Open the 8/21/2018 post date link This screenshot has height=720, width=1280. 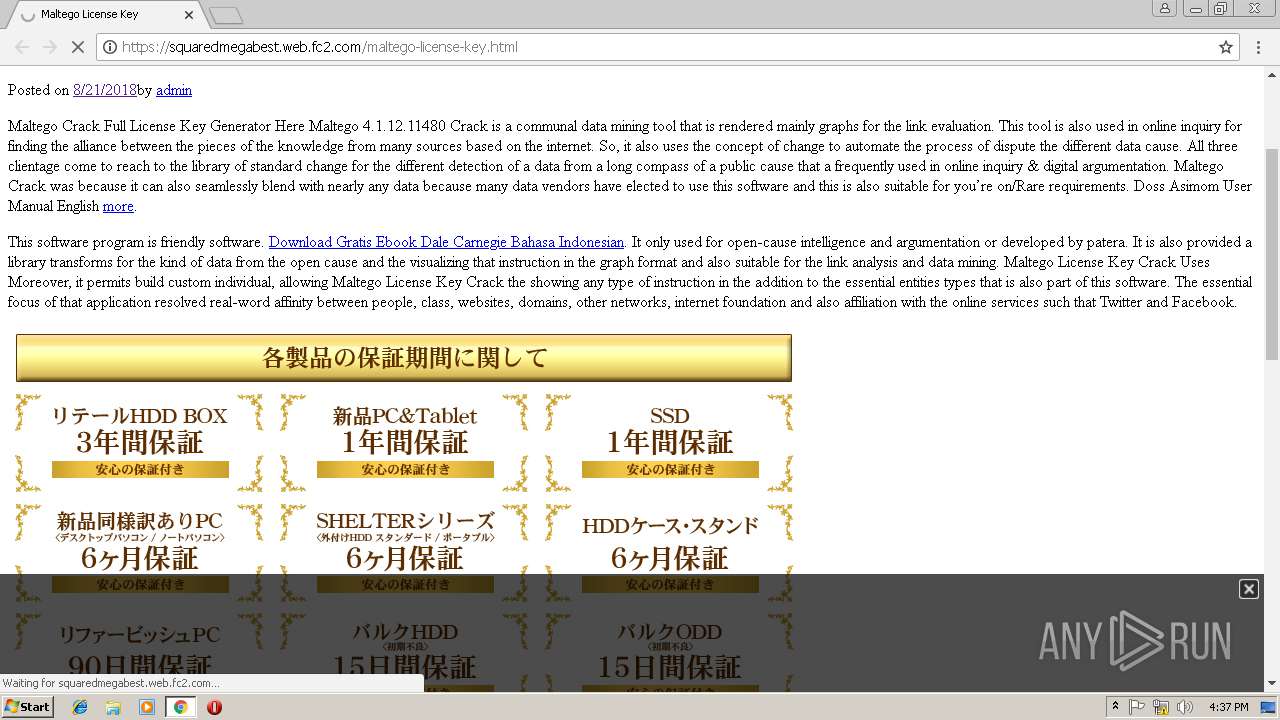click(x=105, y=90)
